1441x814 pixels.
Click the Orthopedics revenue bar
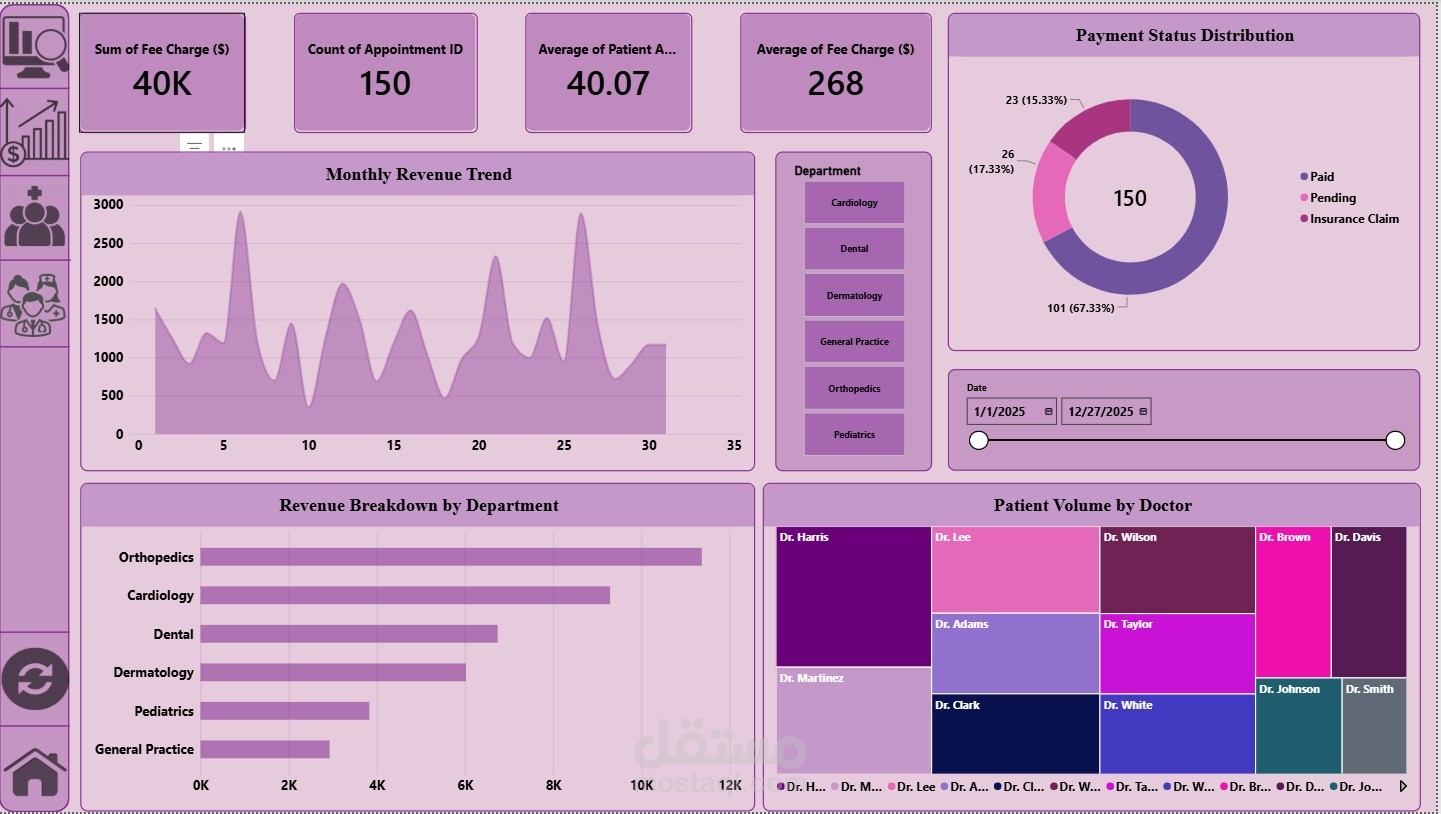click(451, 557)
